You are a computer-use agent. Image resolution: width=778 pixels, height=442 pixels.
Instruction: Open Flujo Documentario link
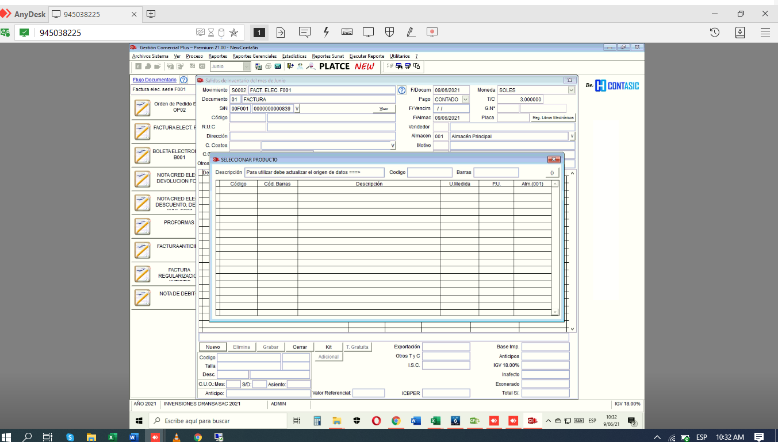pyautogui.click(x=154, y=79)
